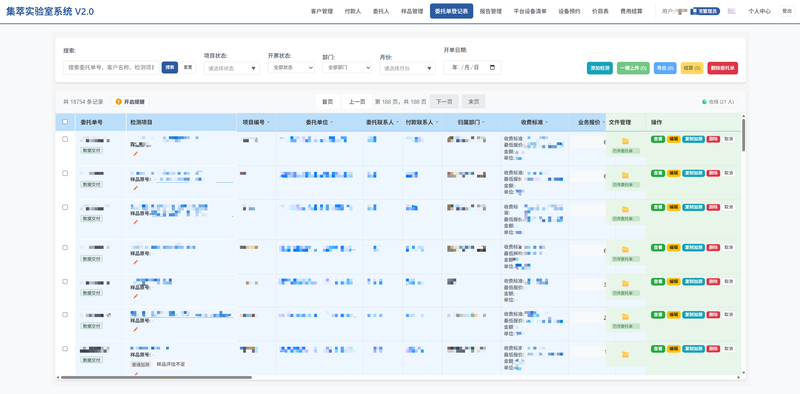Tick the first row's checkbox

click(x=65, y=139)
